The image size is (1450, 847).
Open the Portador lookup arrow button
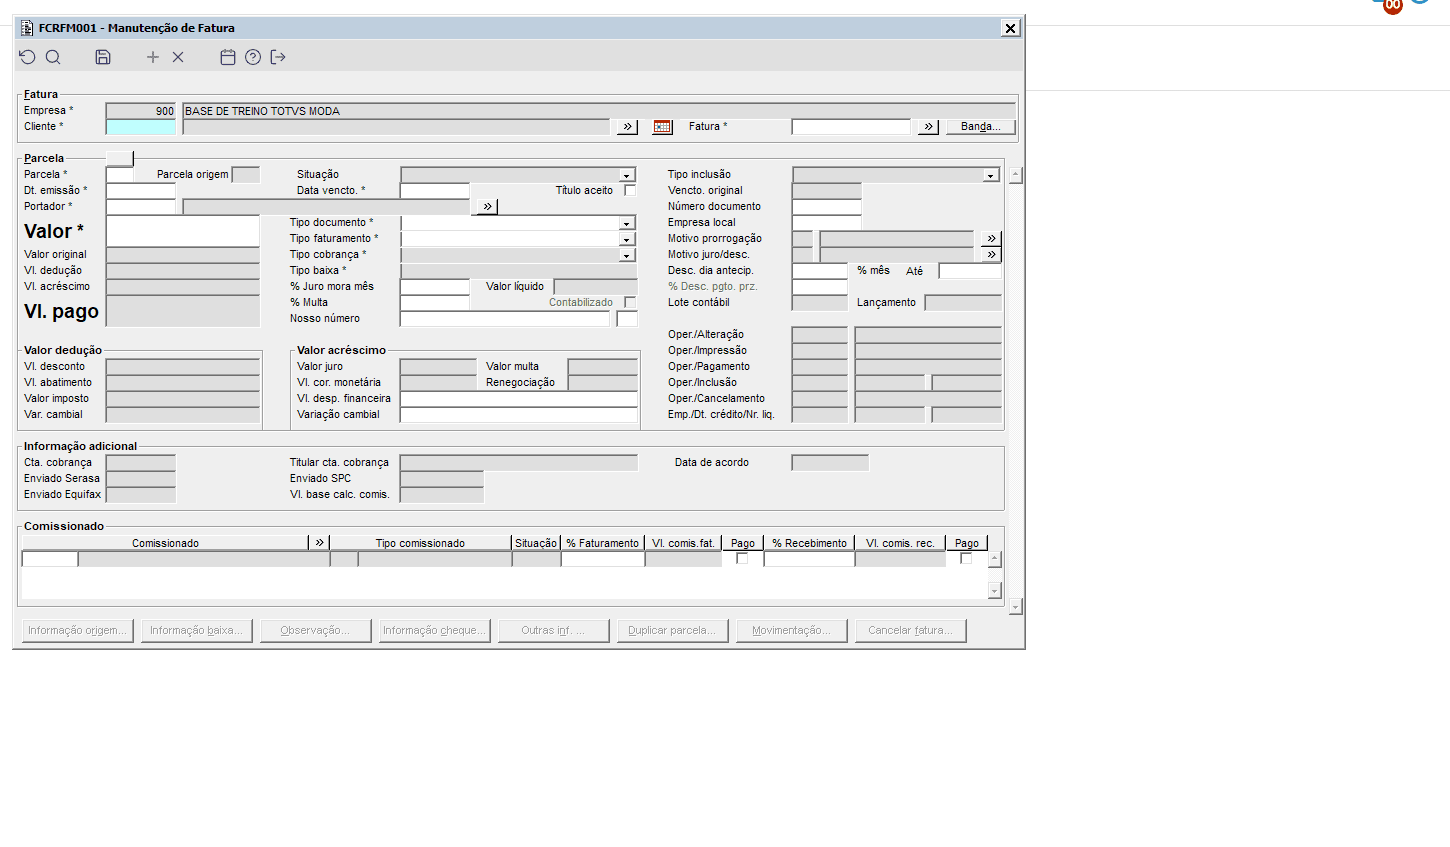487,207
